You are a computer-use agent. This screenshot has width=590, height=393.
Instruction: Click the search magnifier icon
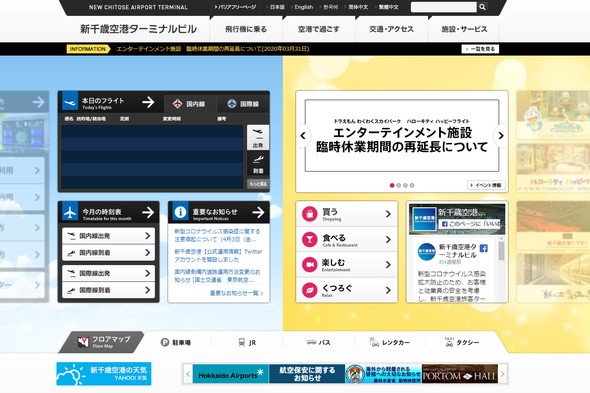click(x=482, y=7)
